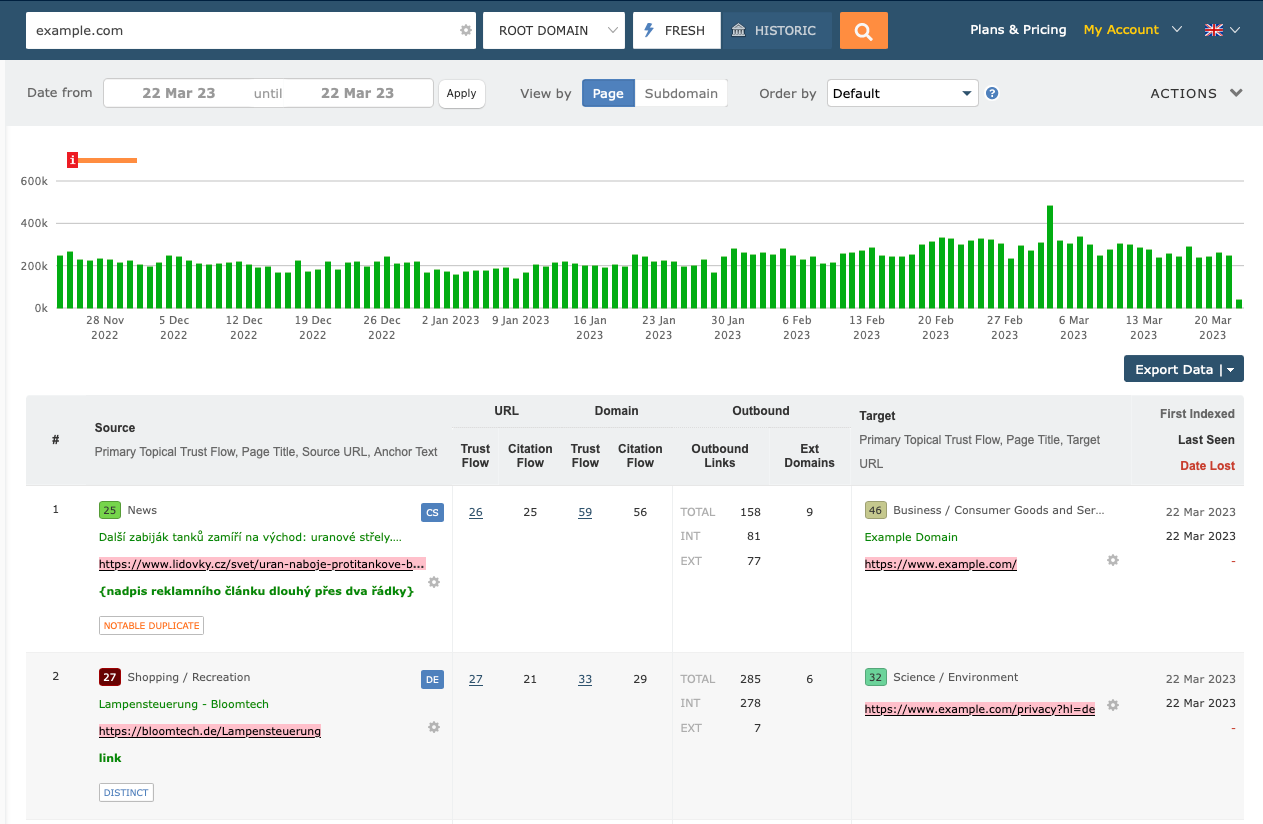Click the CS language badge on result one
This screenshot has width=1263, height=824.
pyautogui.click(x=432, y=512)
